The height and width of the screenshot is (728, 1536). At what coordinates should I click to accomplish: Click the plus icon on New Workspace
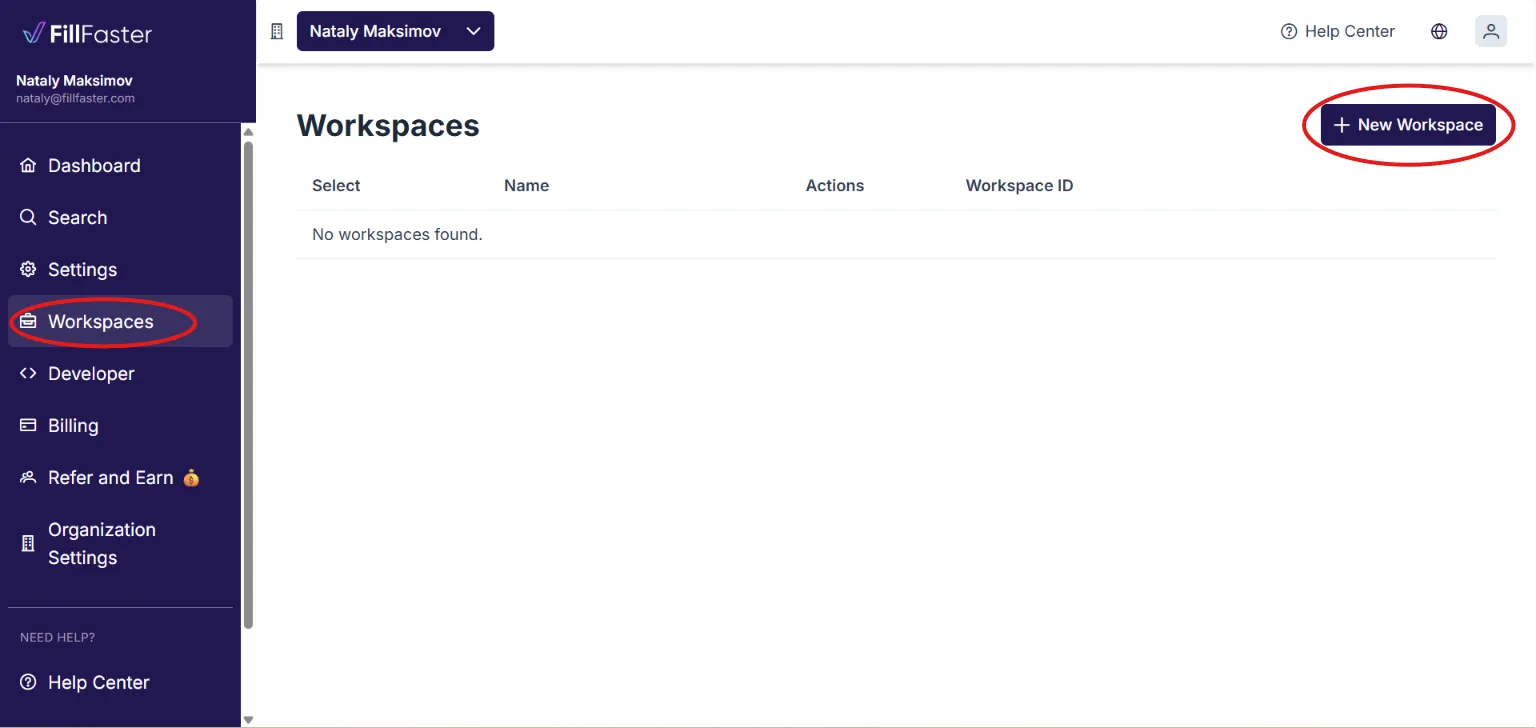click(x=1342, y=125)
